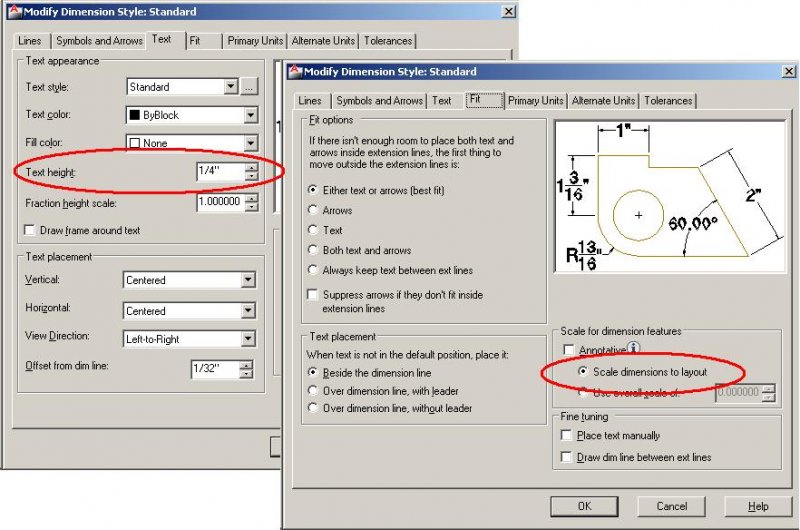Screen dimensions: 800x530
Task: Close the front Modify Dimension Style dialog
Action: pyautogui.click(x=789, y=71)
